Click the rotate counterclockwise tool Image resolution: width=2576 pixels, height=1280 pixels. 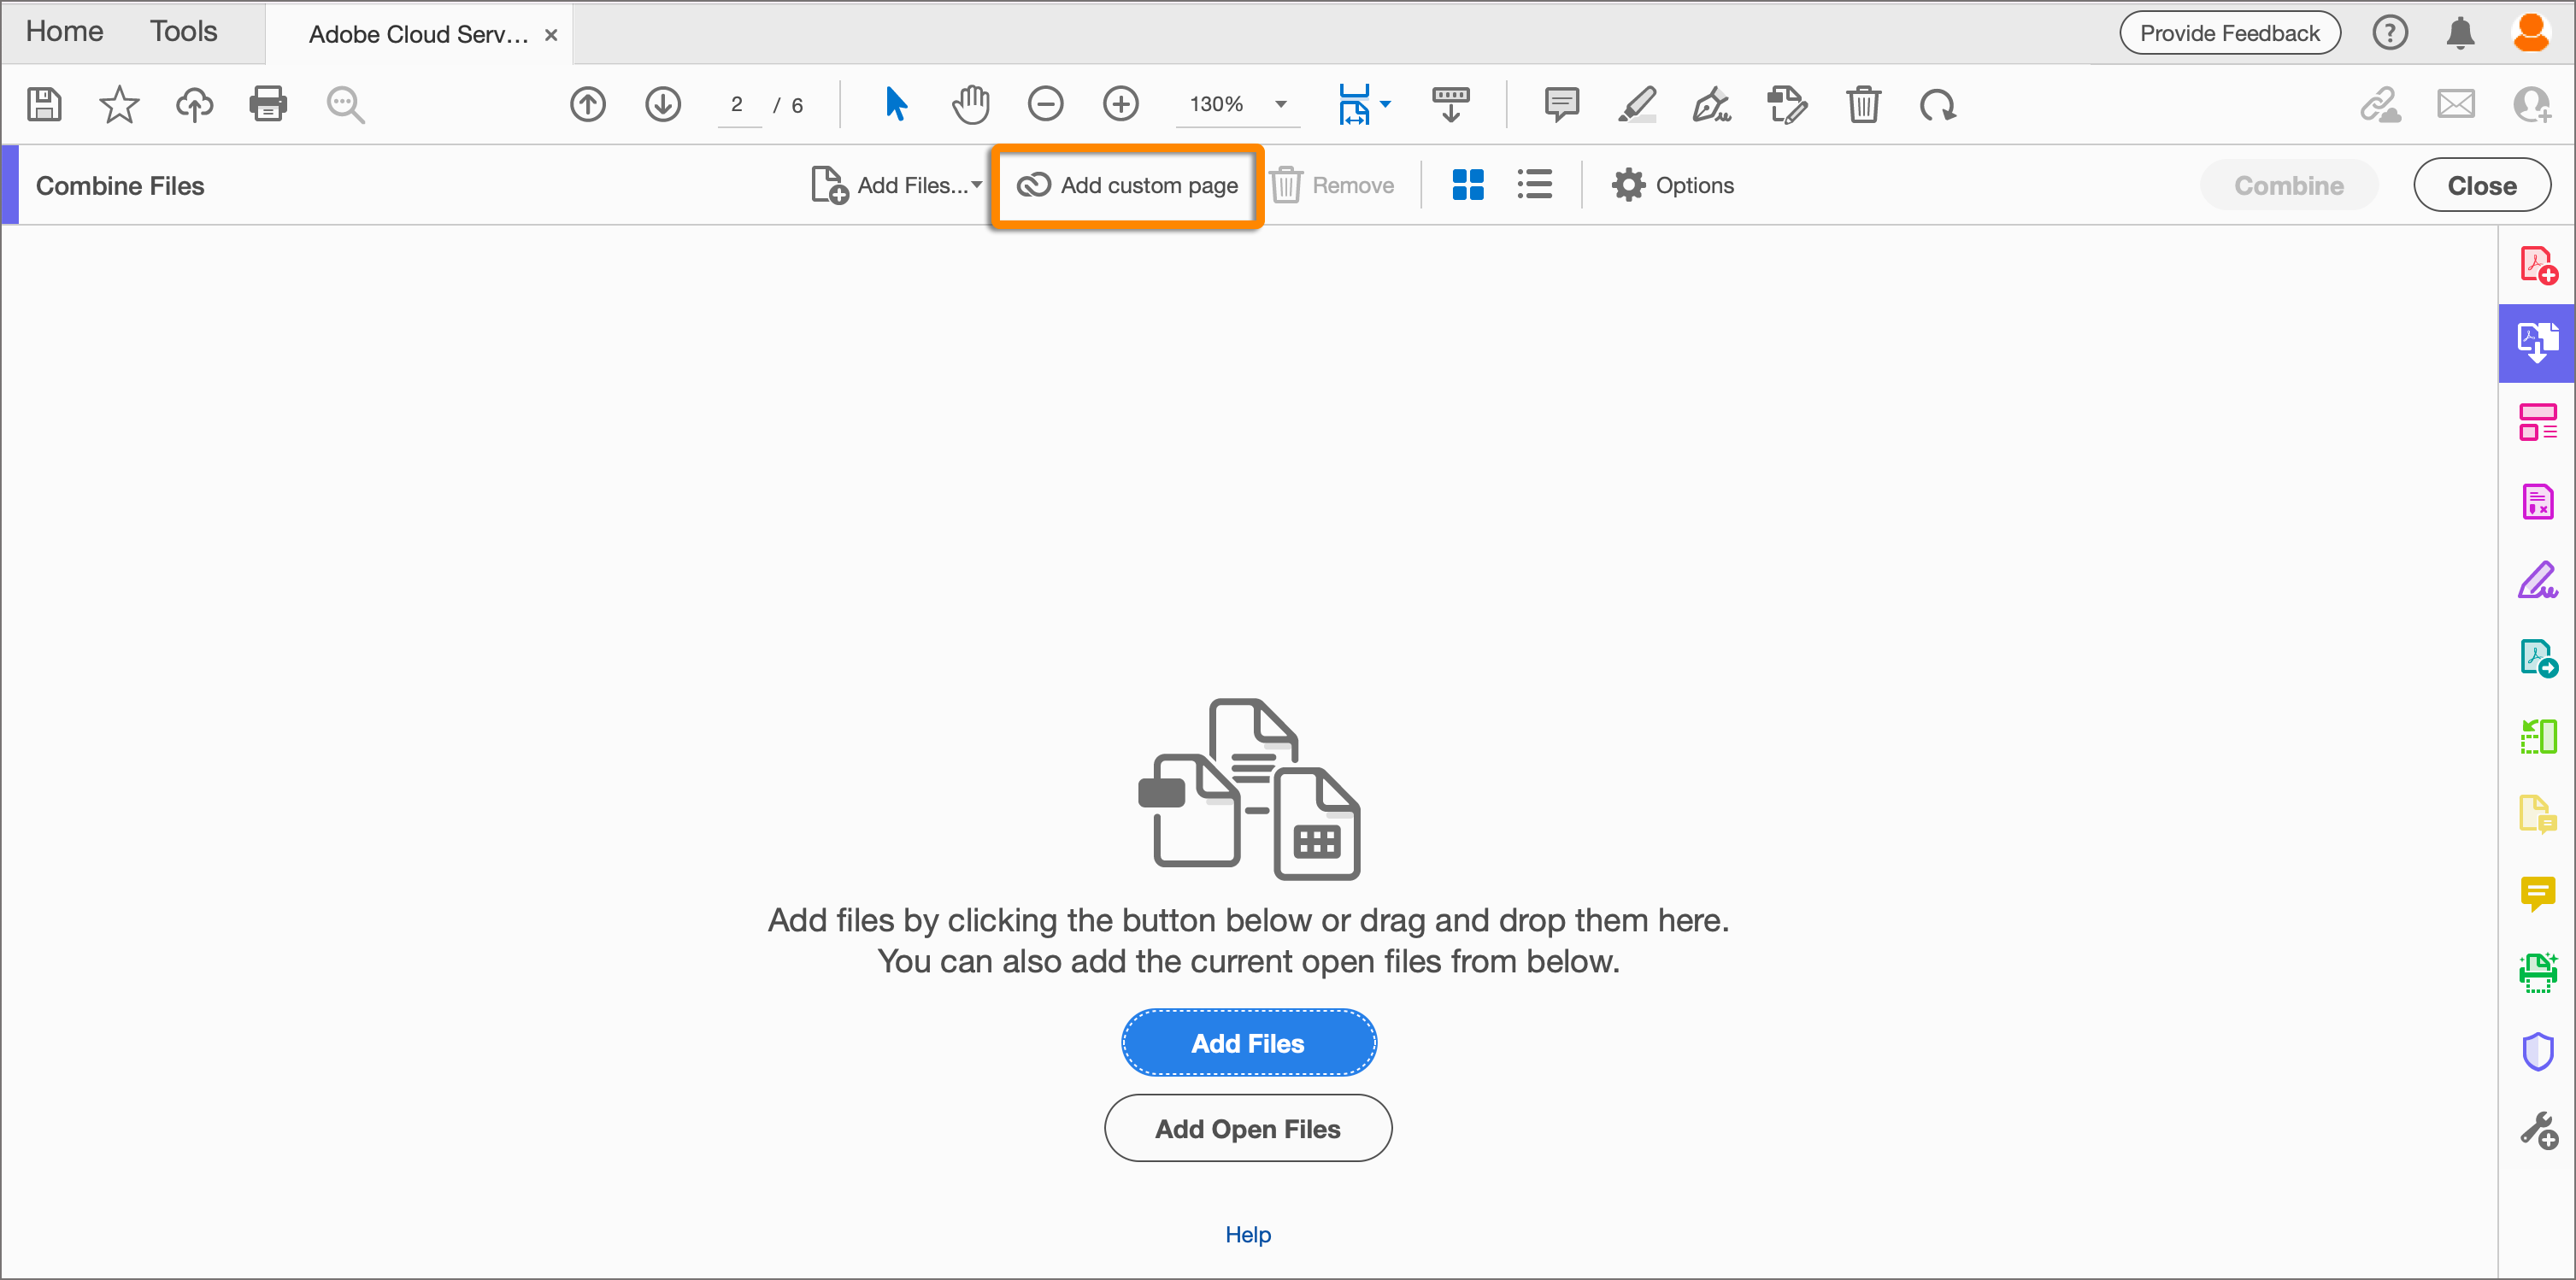click(x=1937, y=105)
